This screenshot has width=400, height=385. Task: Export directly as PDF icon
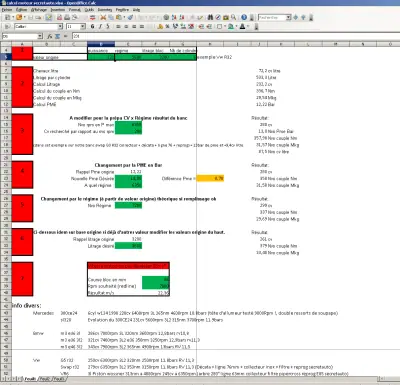[x=59, y=17]
